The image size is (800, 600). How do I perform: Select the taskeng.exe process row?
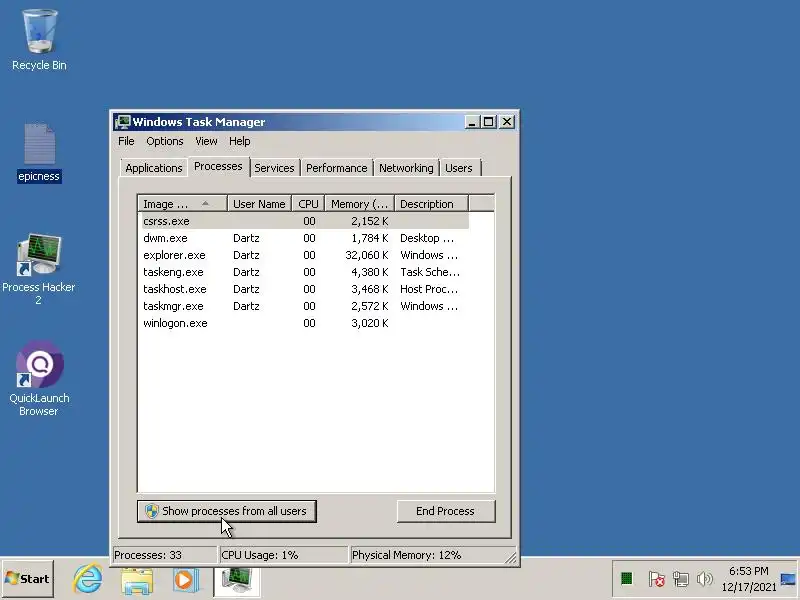pyautogui.click(x=305, y=272)
